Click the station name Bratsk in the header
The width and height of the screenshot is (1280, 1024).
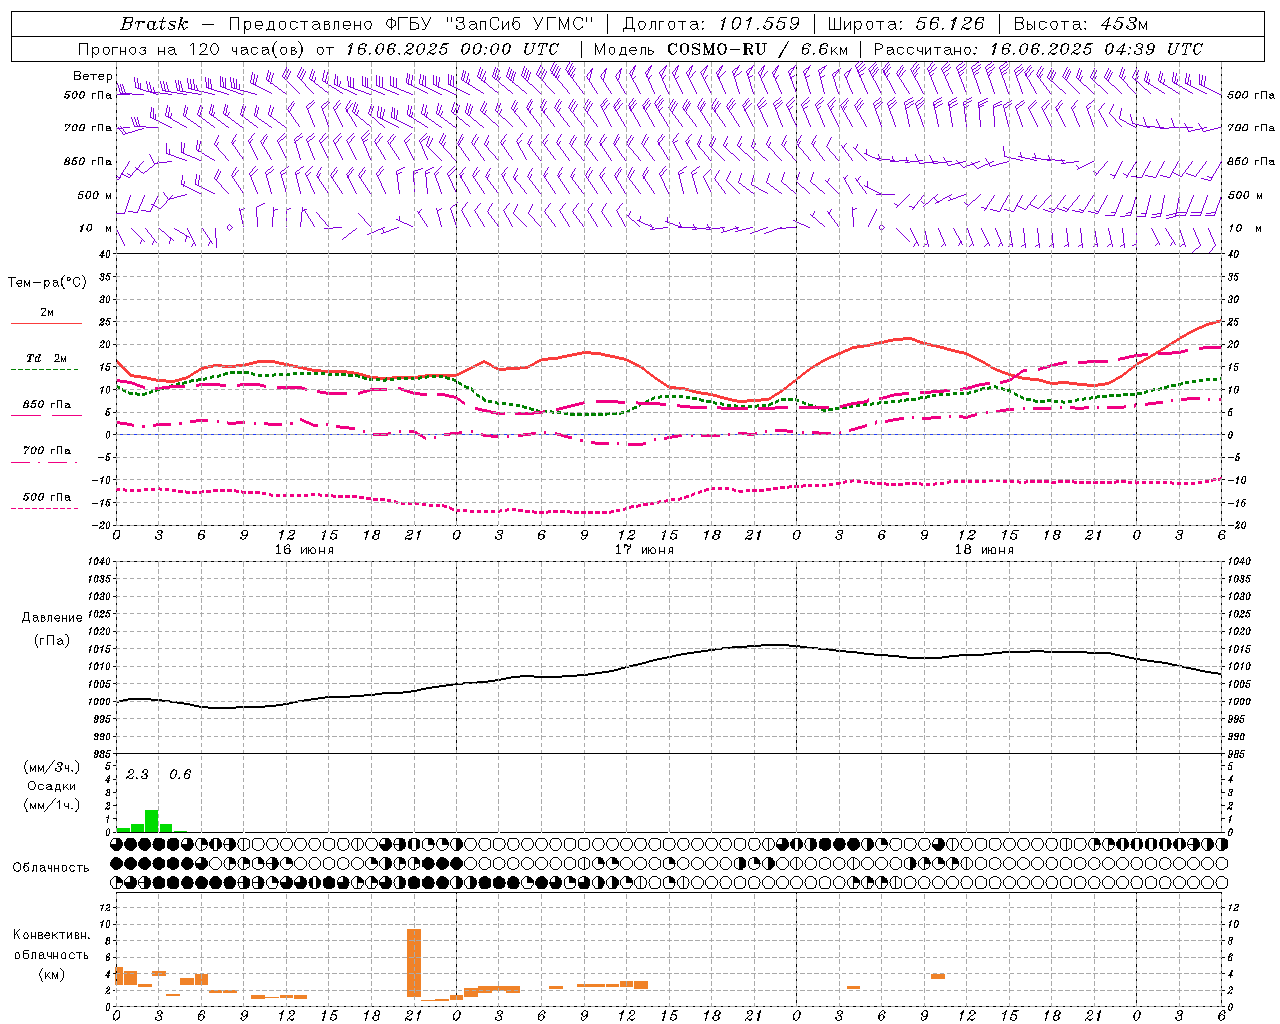(x=153, y=24)
